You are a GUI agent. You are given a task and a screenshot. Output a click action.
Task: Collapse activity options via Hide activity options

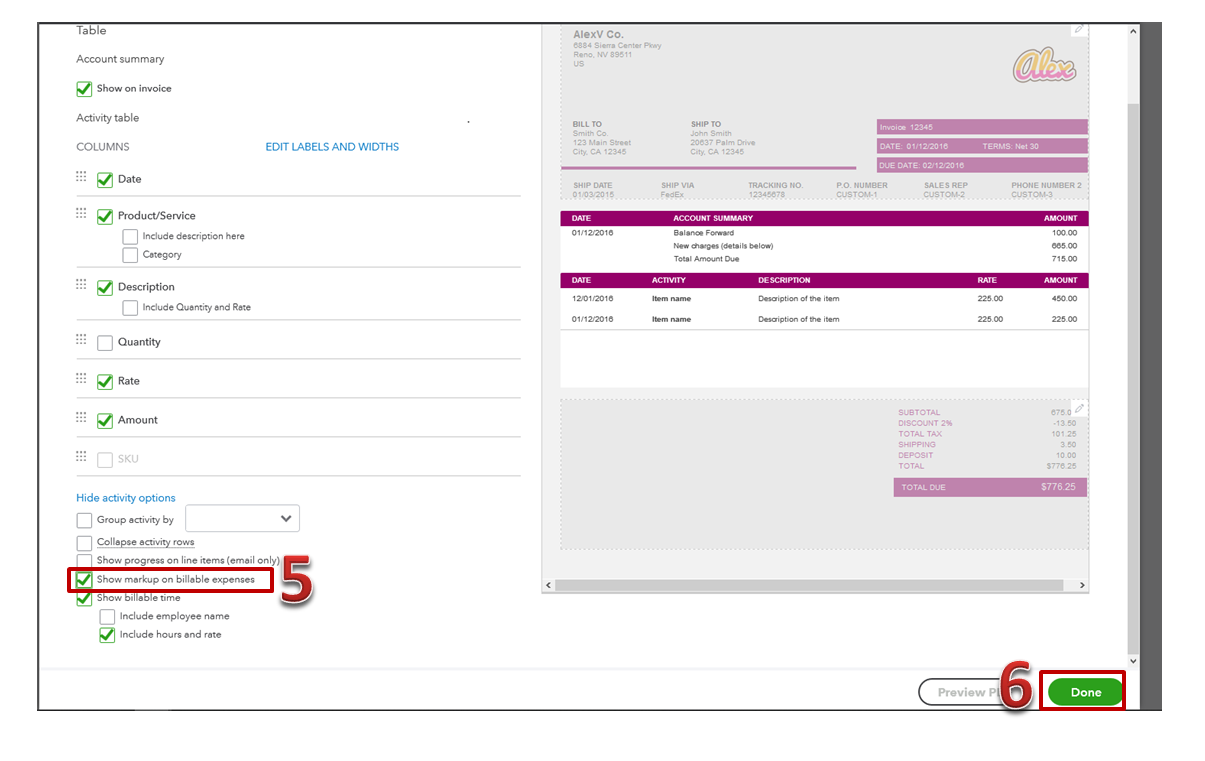pos(125,497)
